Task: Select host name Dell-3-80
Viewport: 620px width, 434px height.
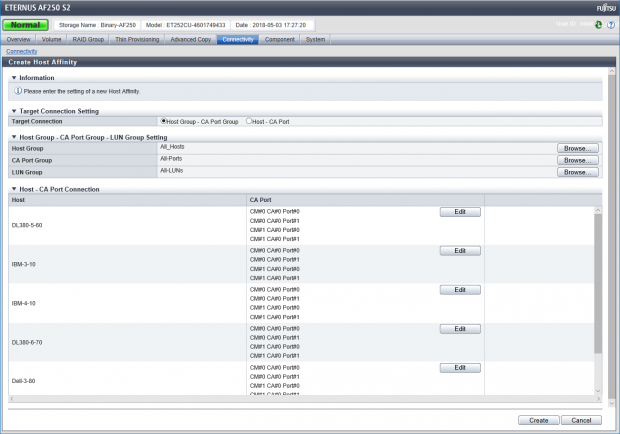Action: (23, 381)
